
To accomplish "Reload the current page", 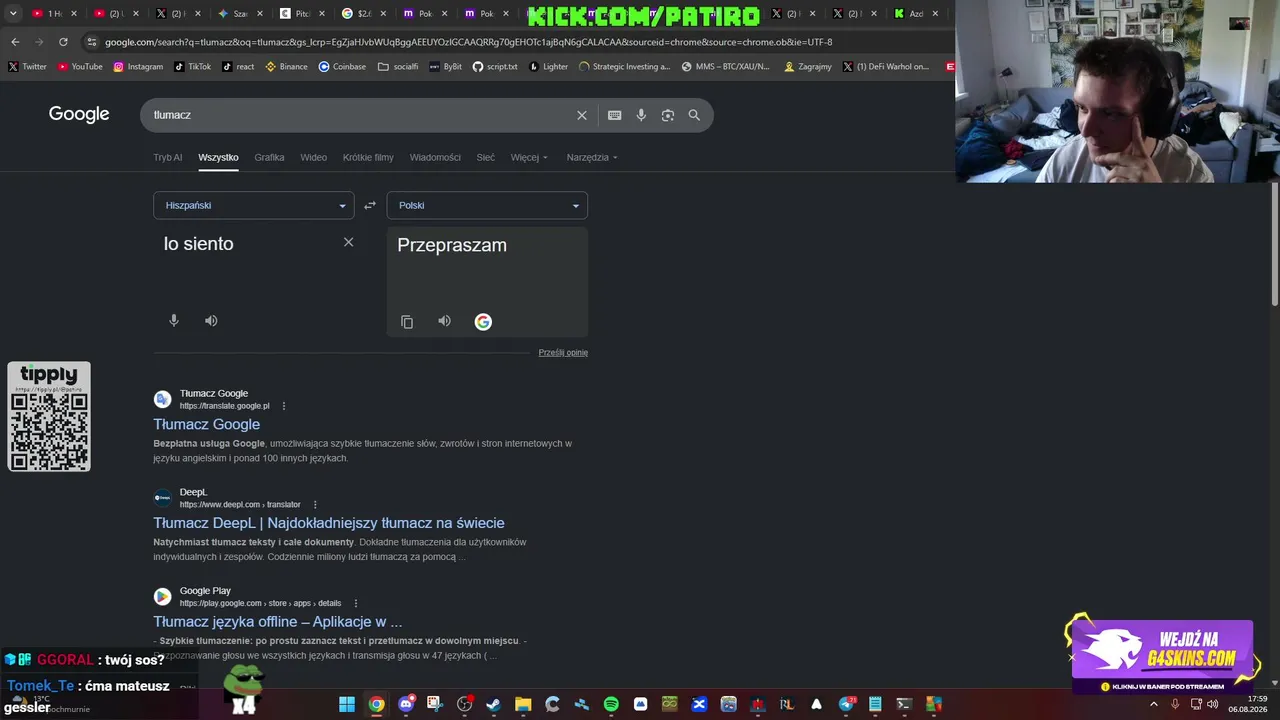I will [63, 42].
